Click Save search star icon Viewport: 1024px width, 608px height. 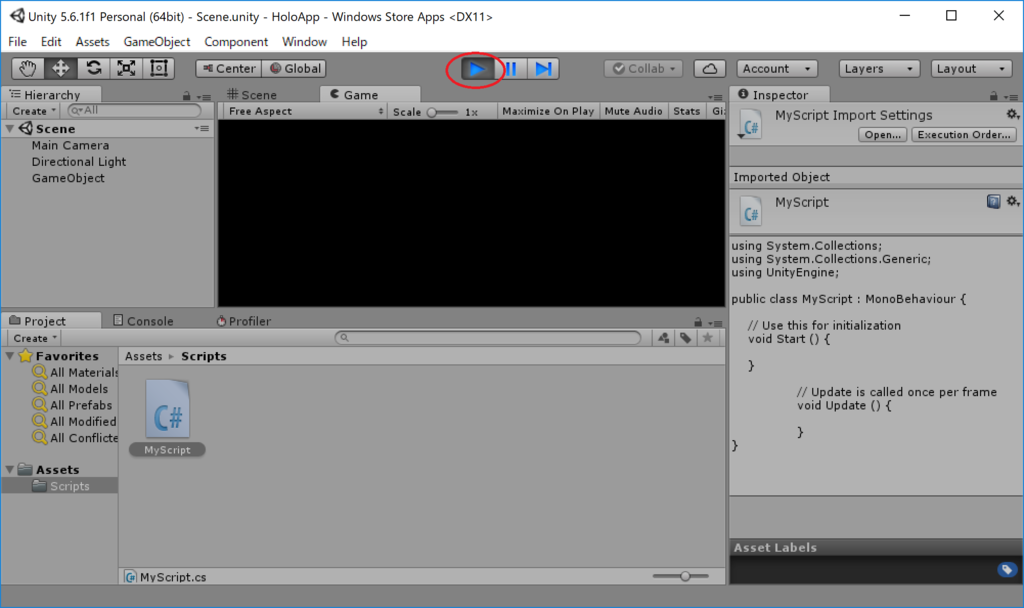[x=707, y=338]
